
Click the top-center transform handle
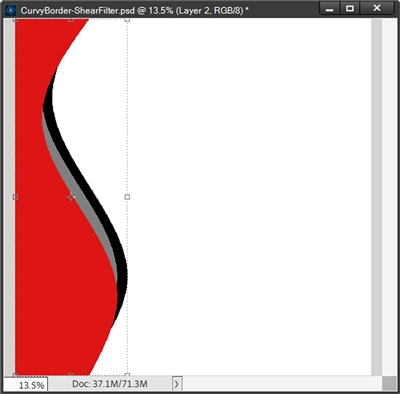[71, 20]
